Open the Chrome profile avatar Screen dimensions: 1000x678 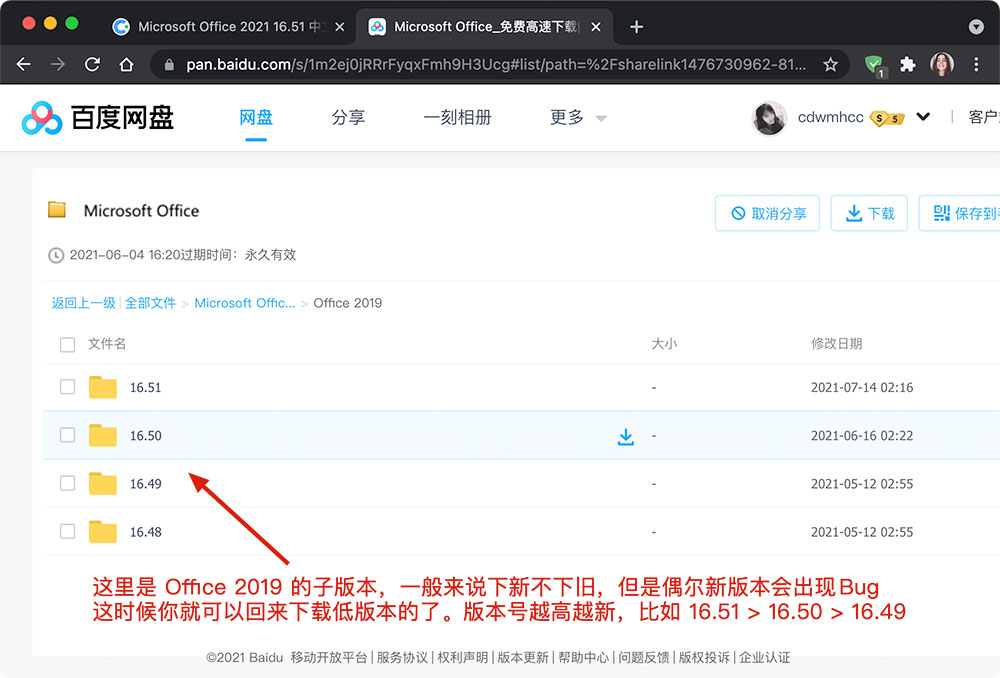pyautogui.click(x=942, y=64)
